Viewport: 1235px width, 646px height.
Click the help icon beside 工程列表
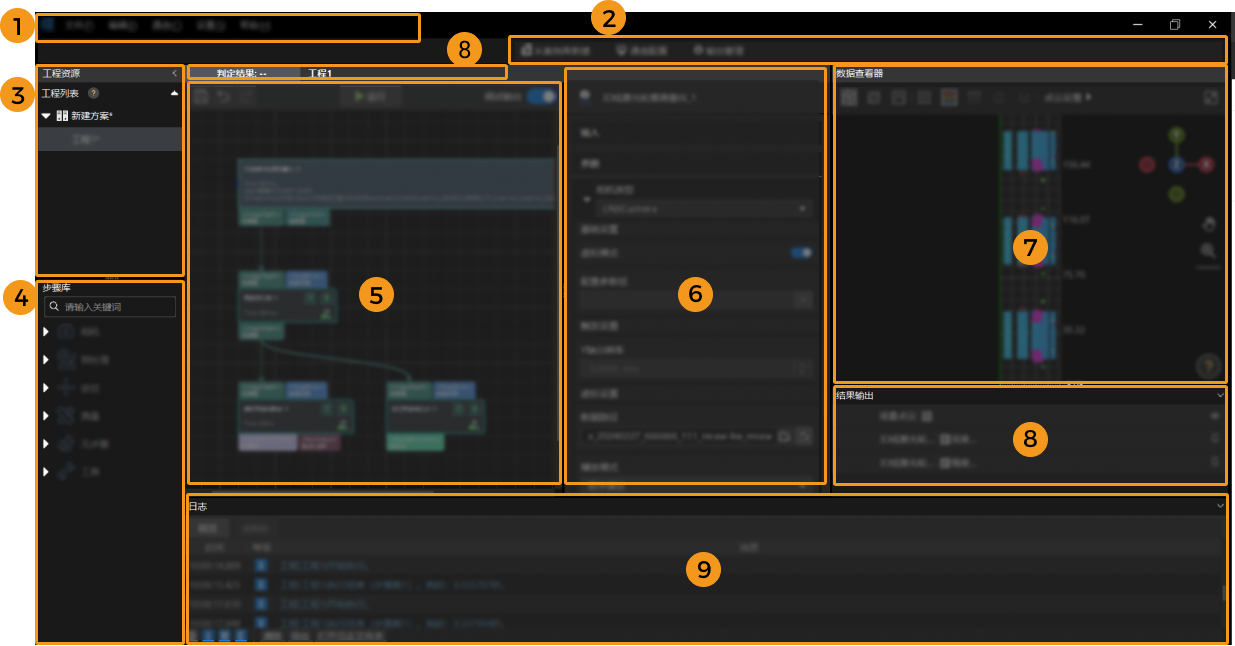point(94,93)
